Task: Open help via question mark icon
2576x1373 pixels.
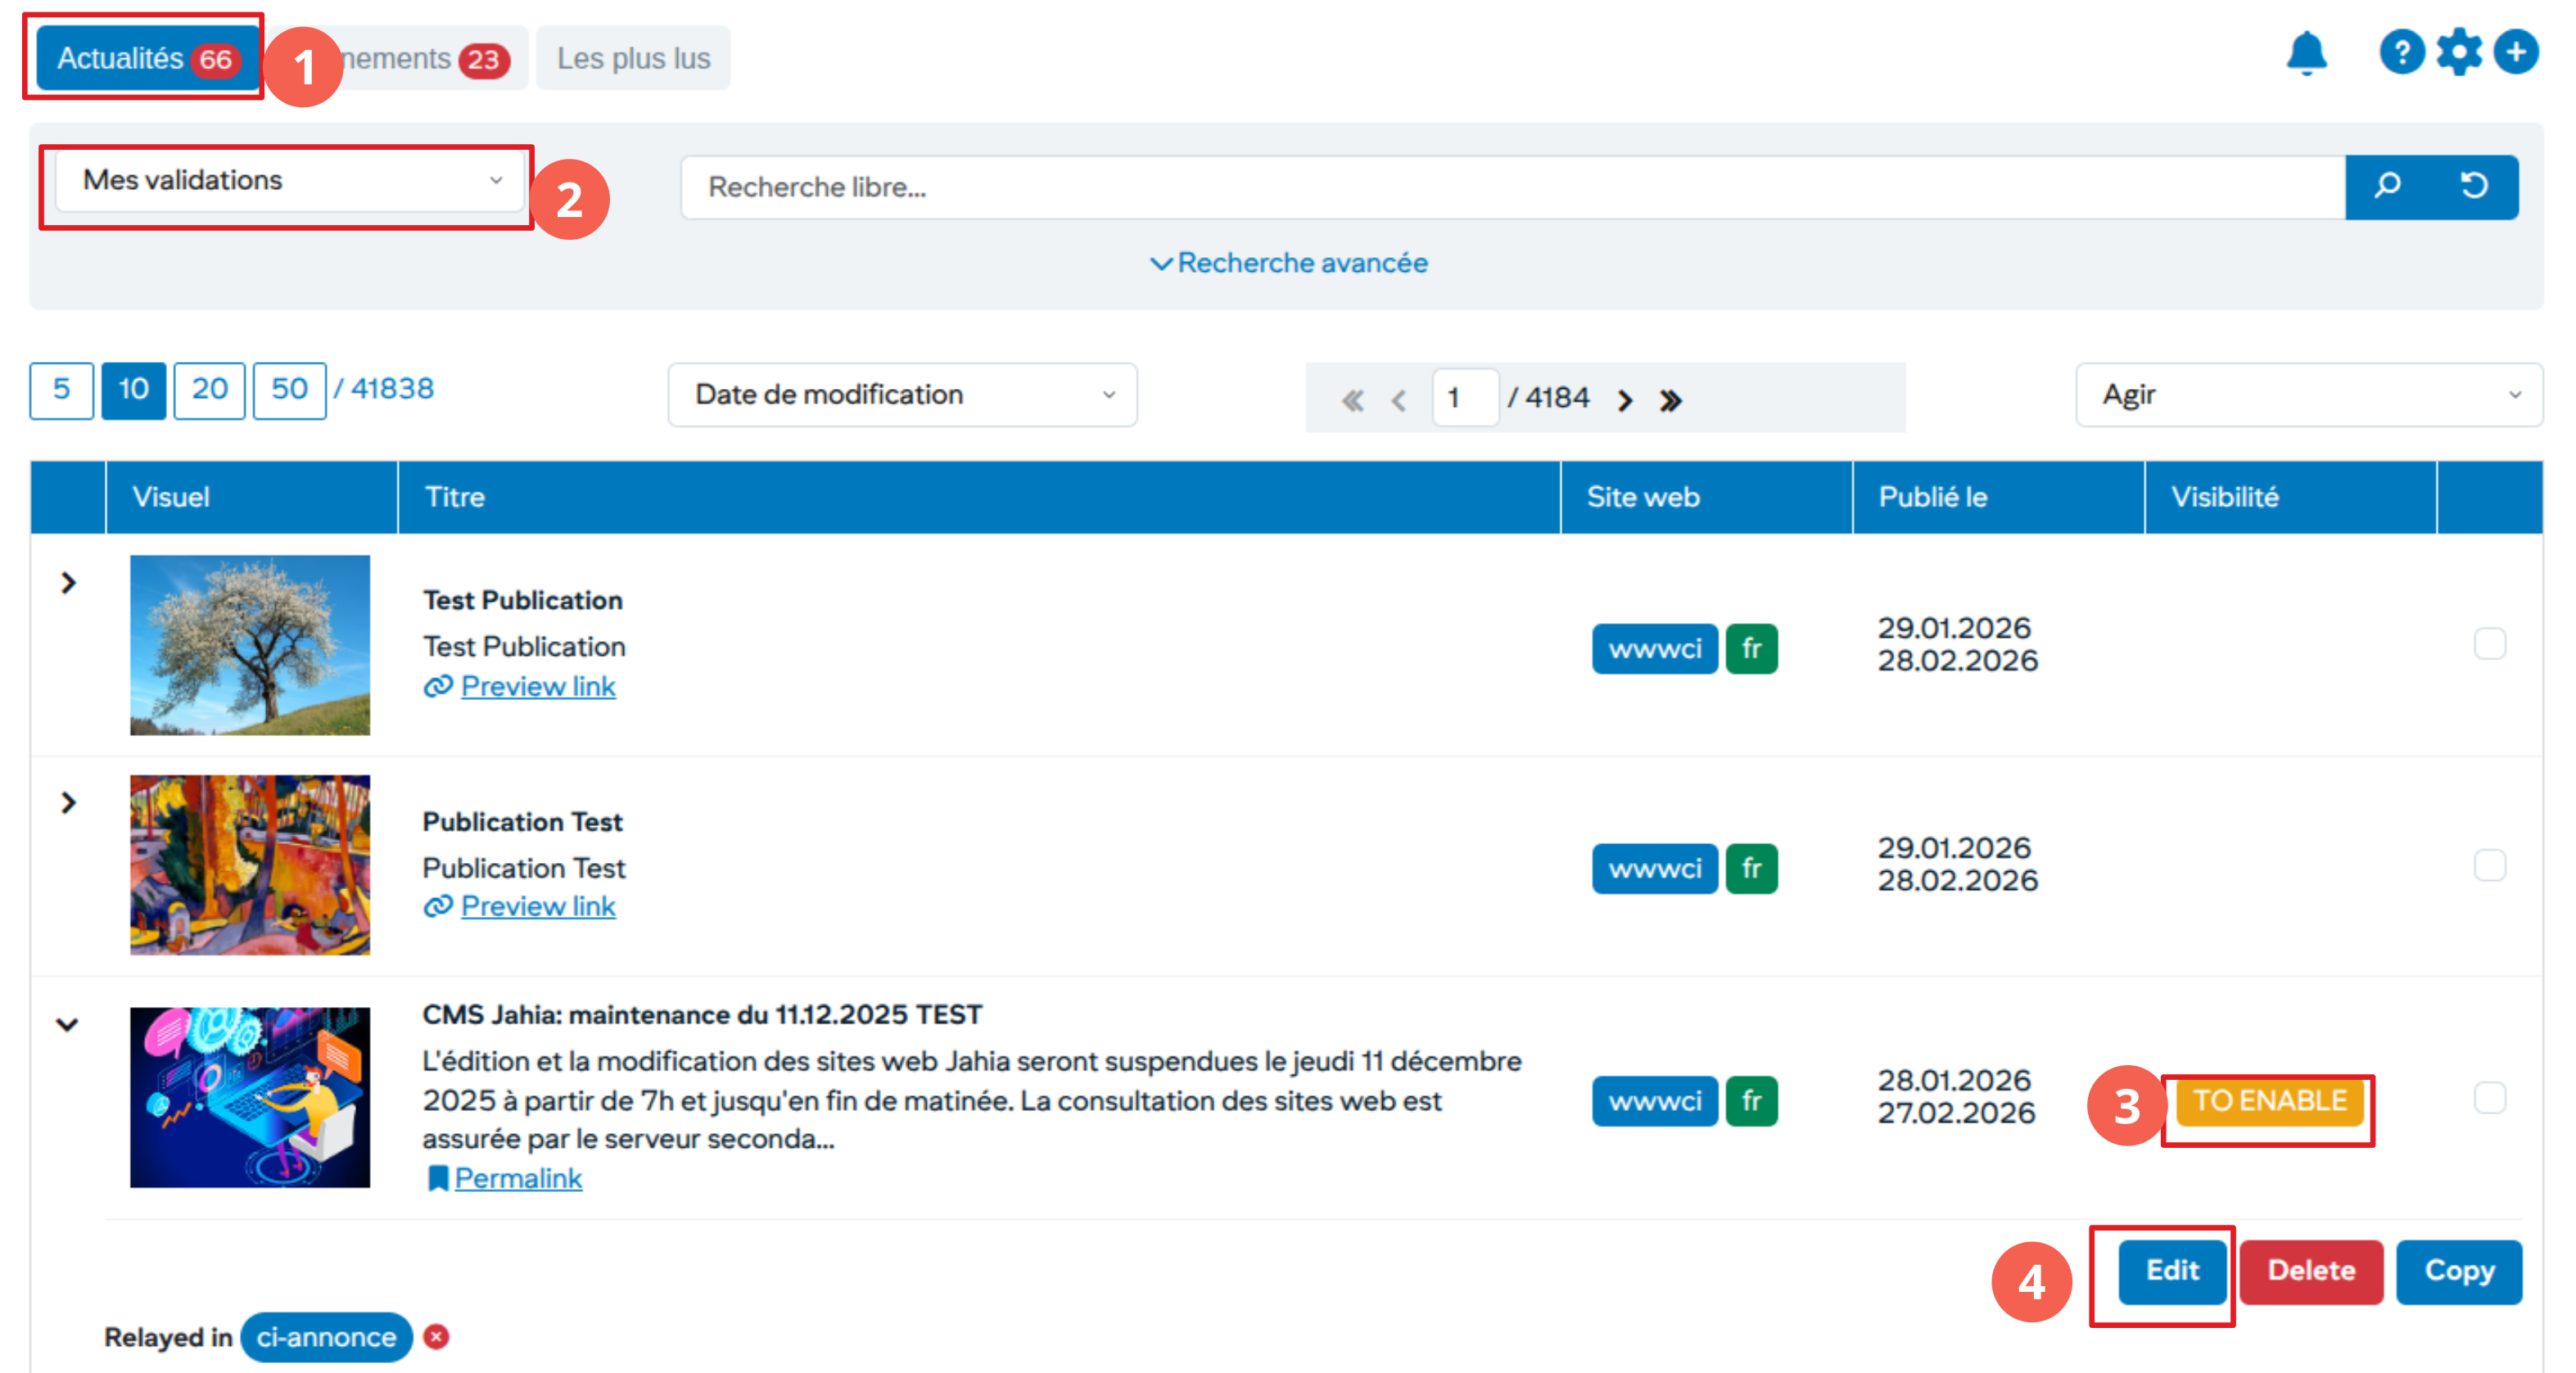Action: (x=2401, y=52)
